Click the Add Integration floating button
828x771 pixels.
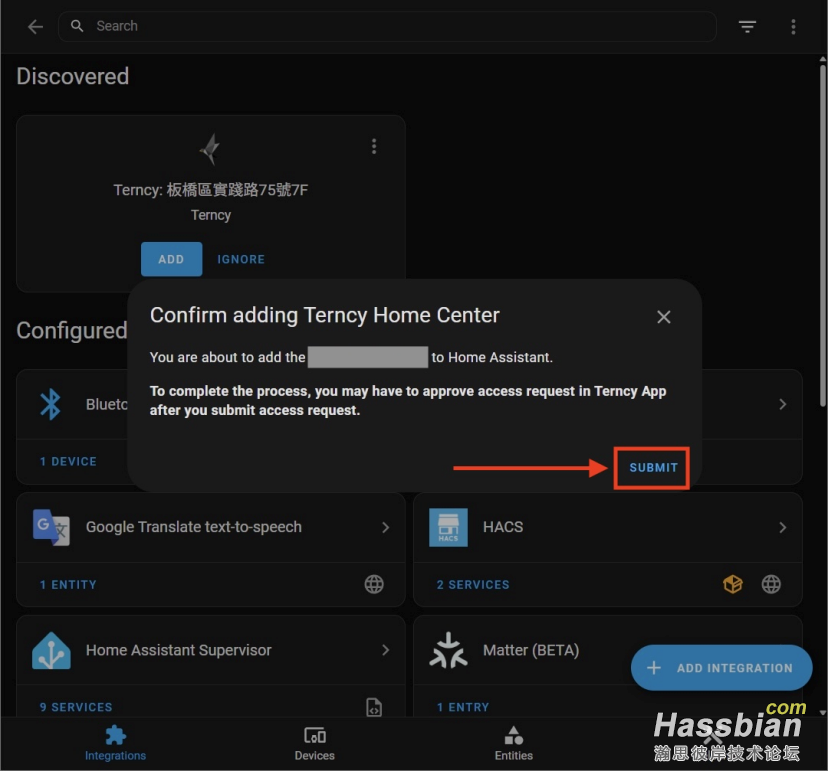pos(721,667)
